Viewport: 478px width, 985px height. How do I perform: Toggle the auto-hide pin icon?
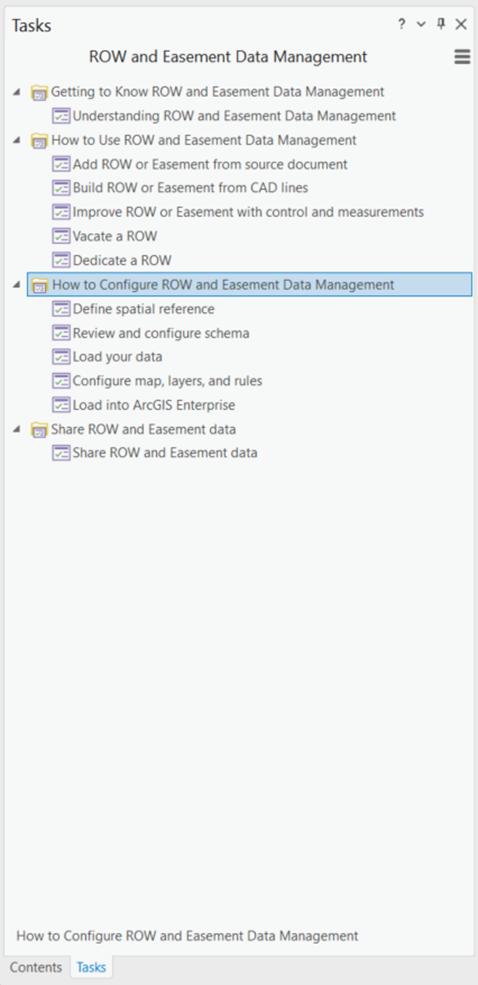[441, 24]
